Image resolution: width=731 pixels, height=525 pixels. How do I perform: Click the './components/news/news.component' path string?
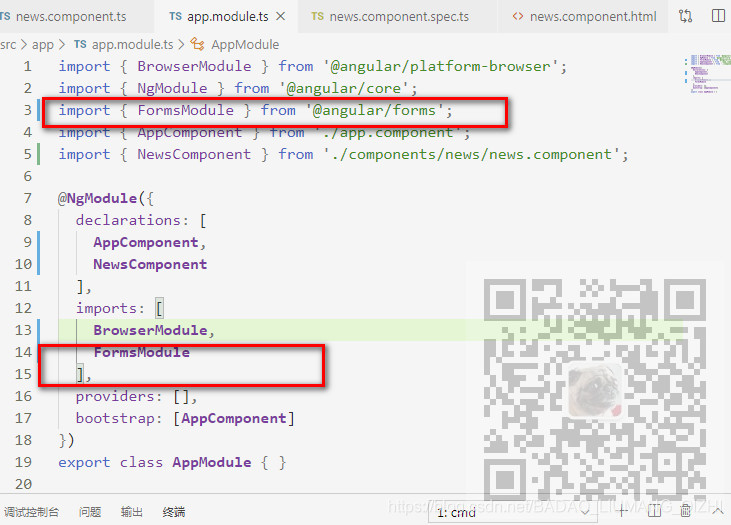point(472,154)
